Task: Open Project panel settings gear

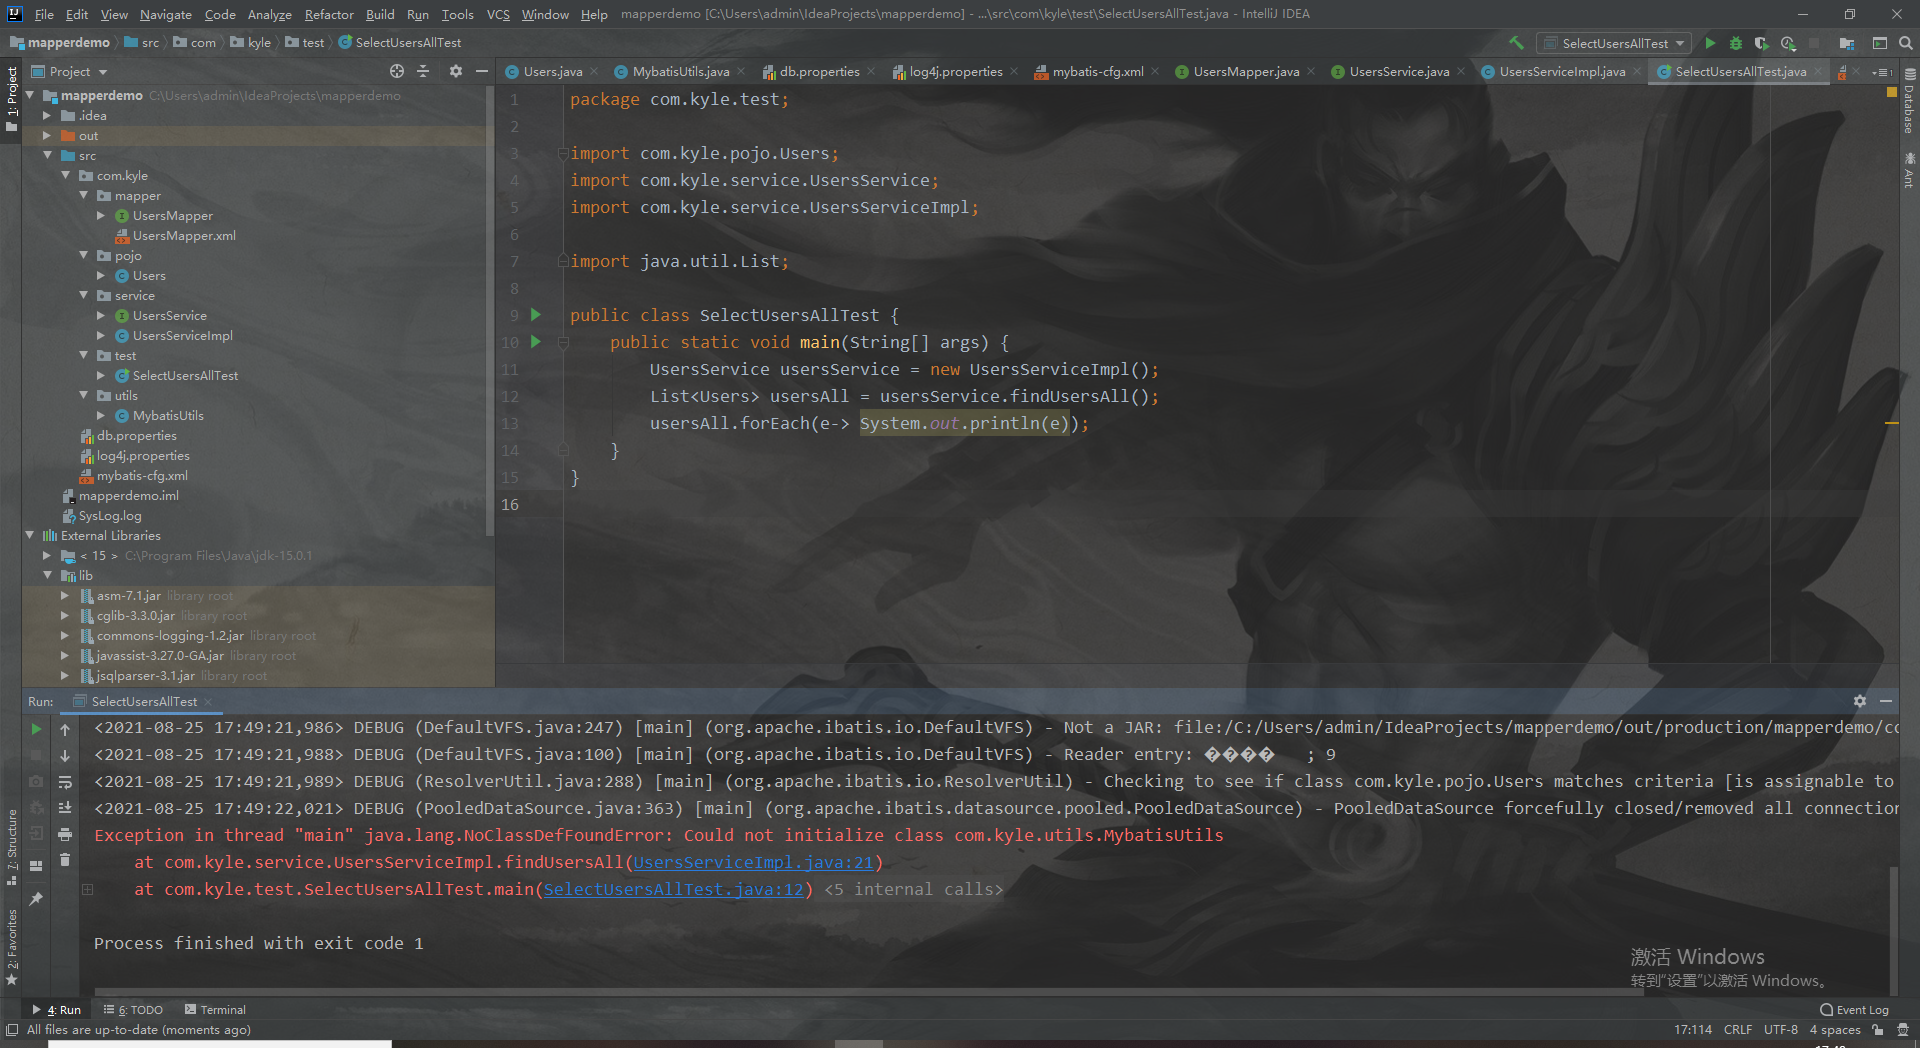Action: coord(456,71)
